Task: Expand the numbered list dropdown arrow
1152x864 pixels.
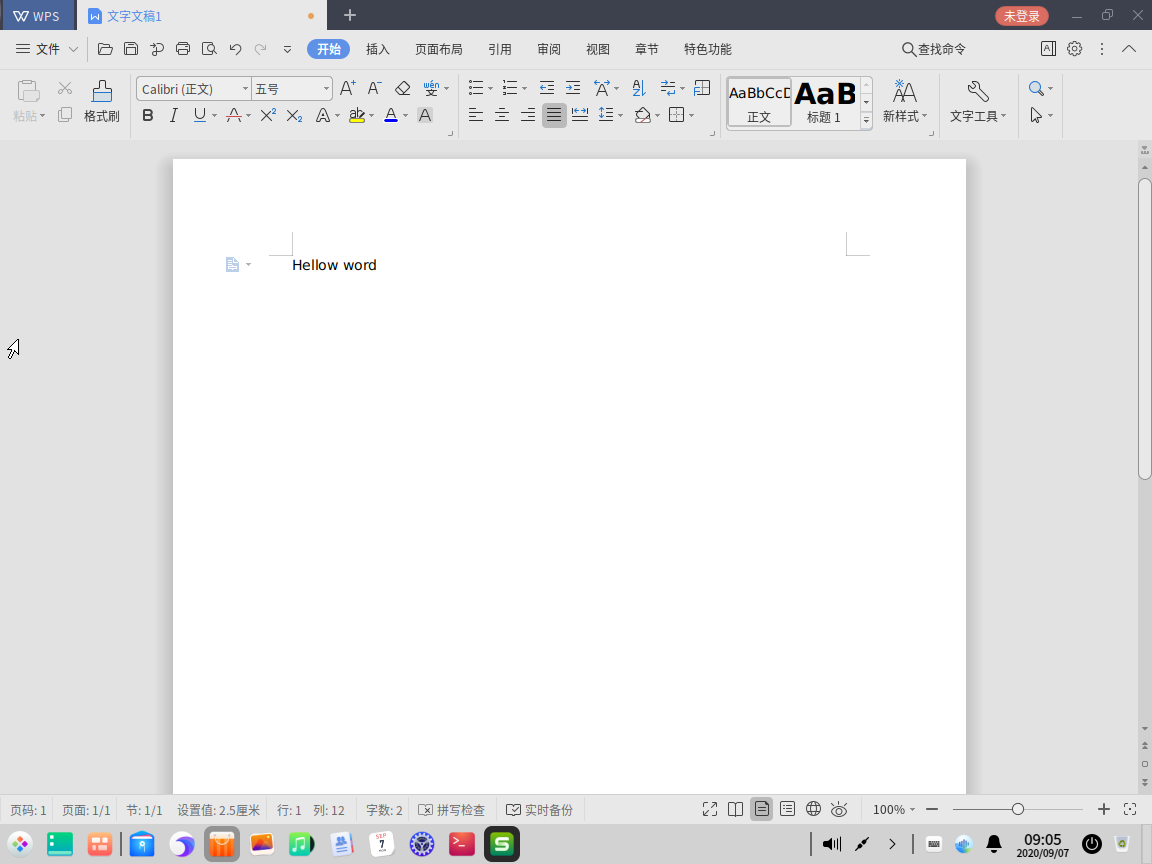Action: (525, 89)
